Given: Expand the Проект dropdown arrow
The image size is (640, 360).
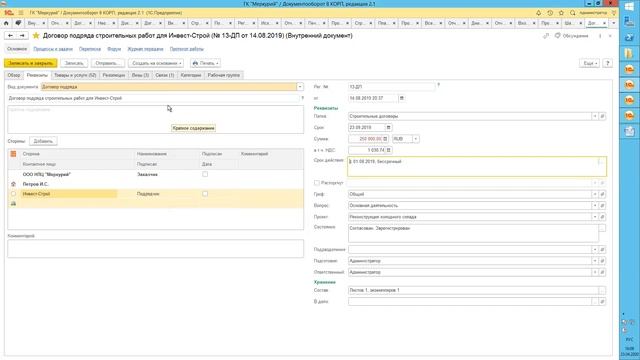Looking at the screenshot, I should point(595,217).
